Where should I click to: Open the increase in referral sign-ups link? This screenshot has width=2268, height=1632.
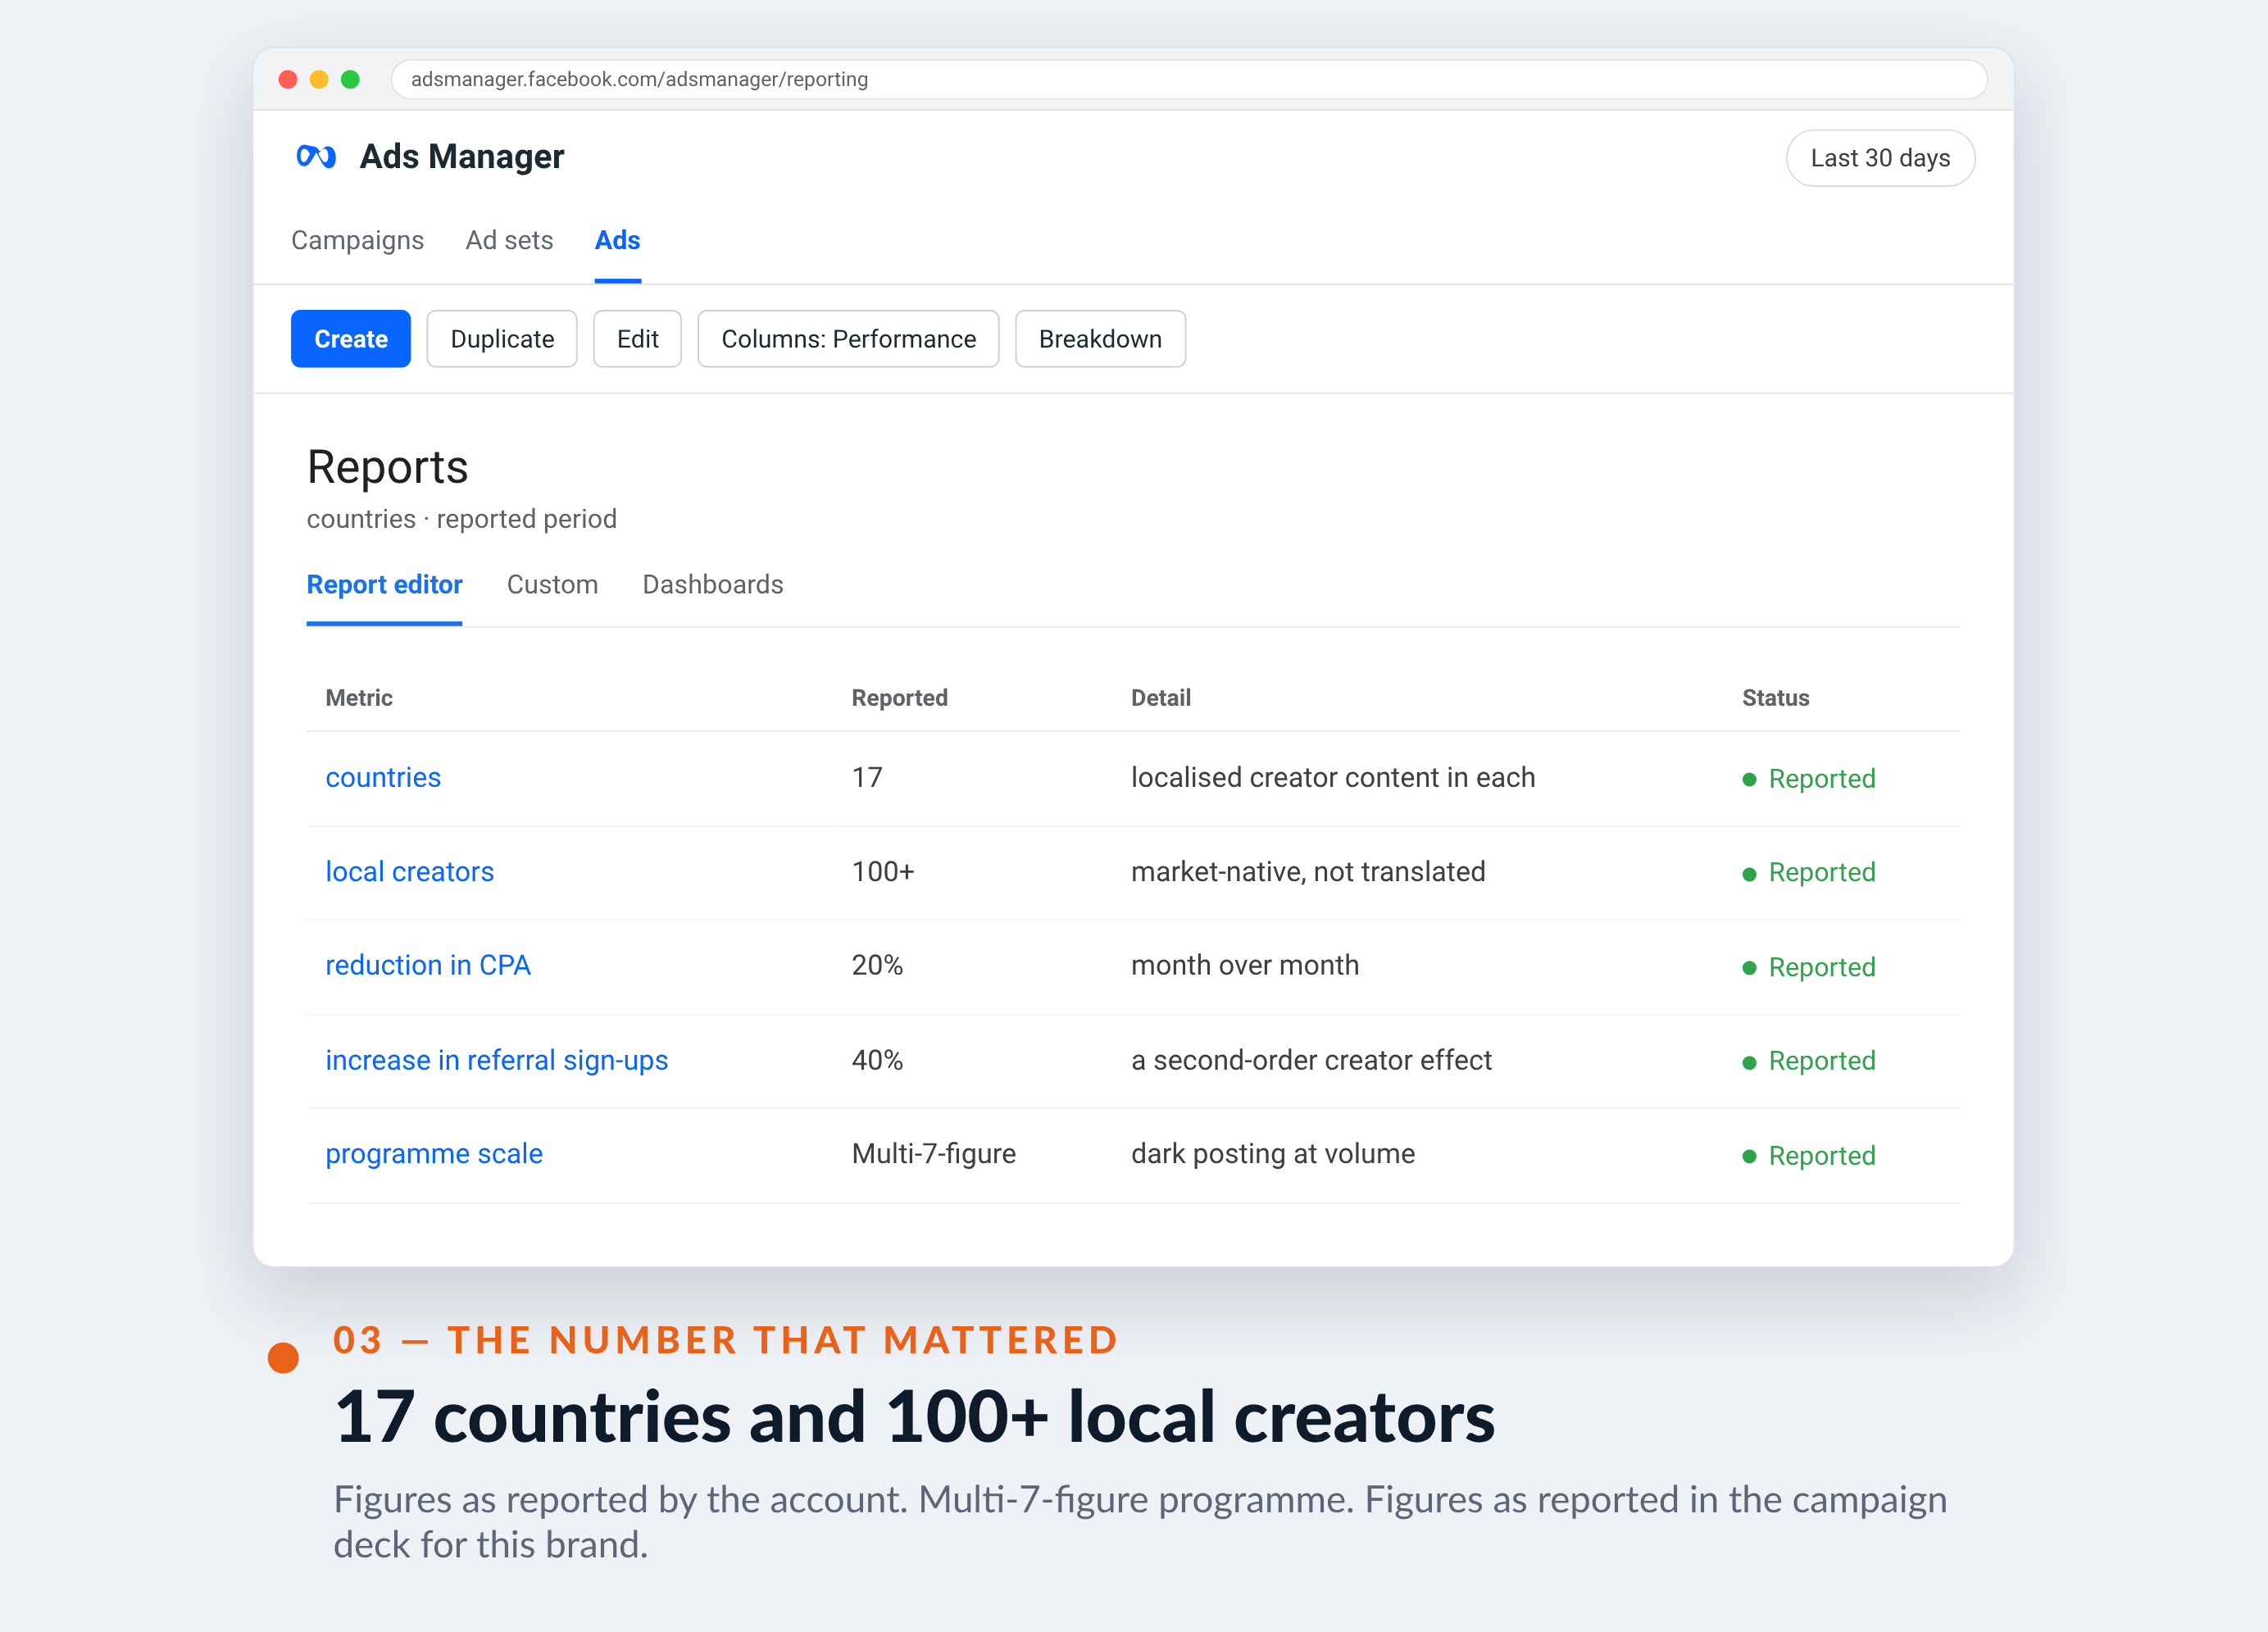pos(496,1060)
